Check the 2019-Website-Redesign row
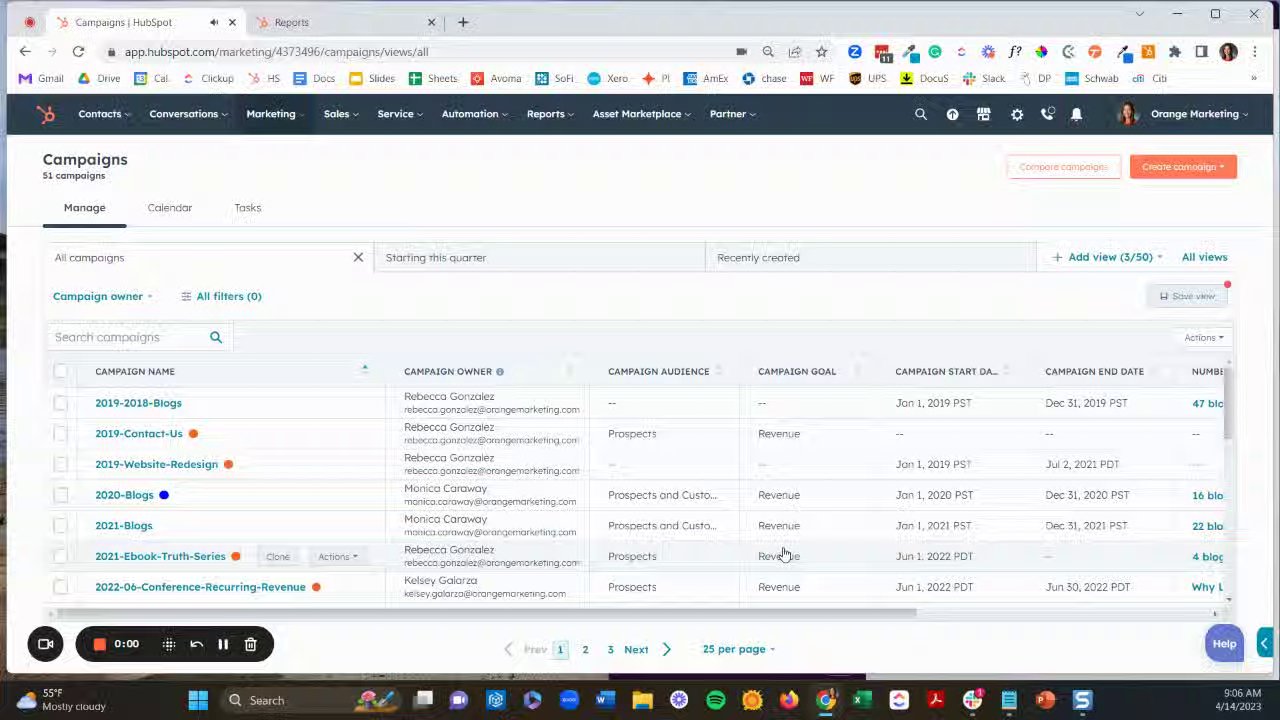The width and height of the screenshot is (1280, 720). 61,464
